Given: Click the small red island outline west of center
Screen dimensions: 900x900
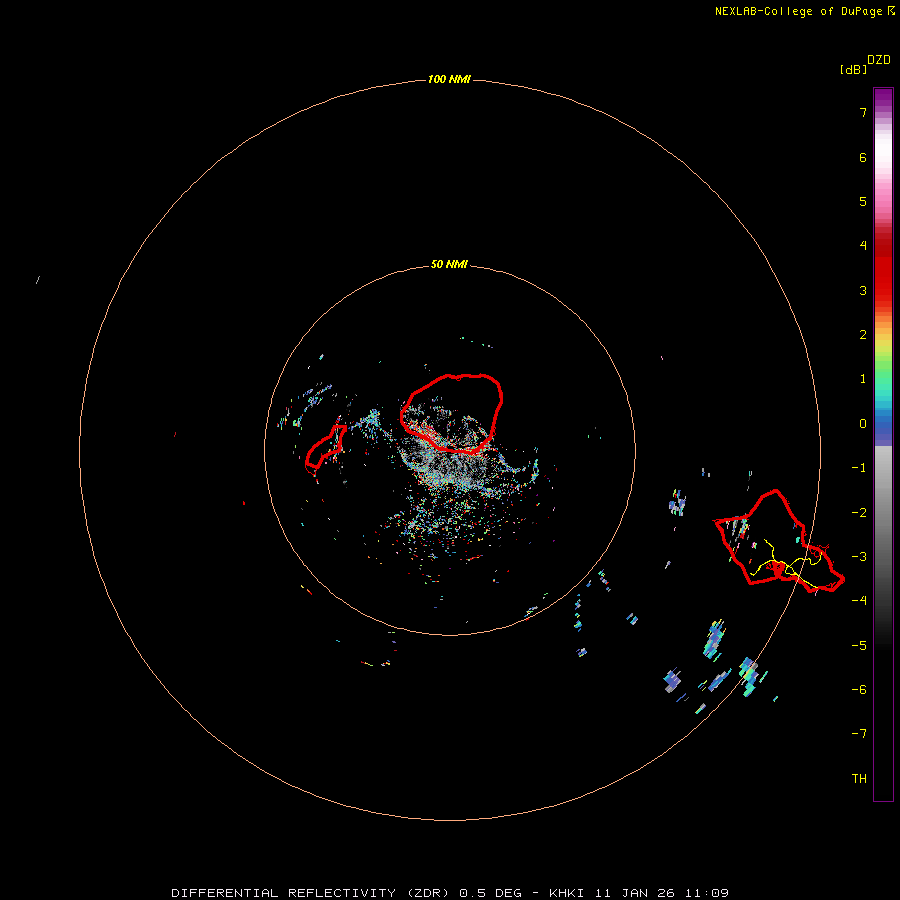Looking at the screenshot, I should [x=326, y=447].
